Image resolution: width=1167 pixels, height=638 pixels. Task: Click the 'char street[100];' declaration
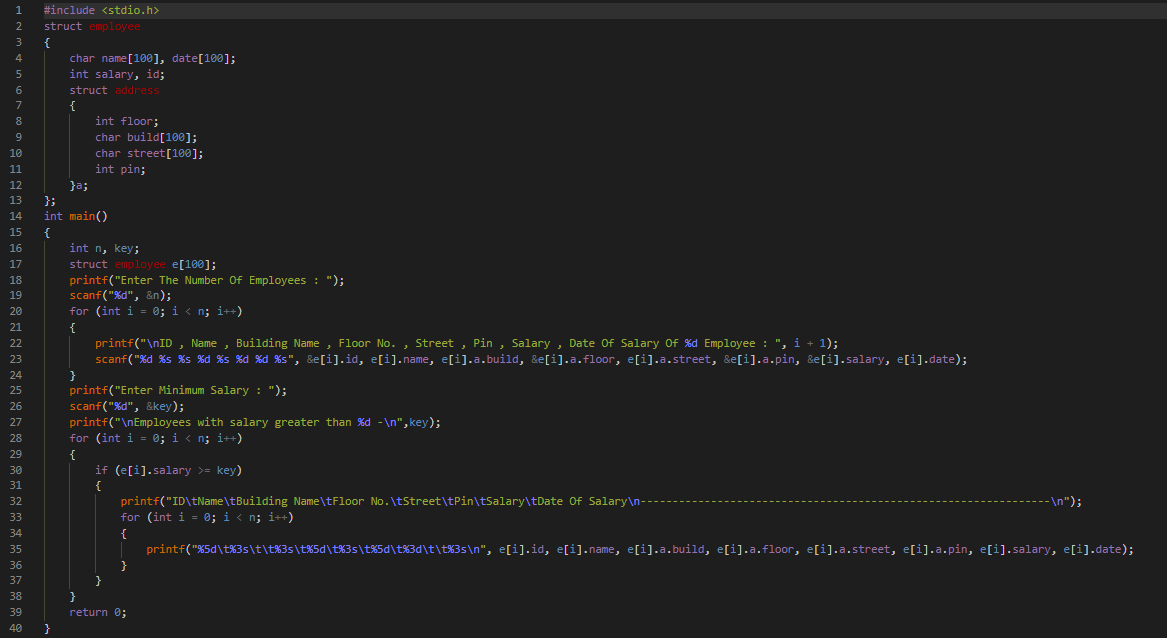click(149, 153)
